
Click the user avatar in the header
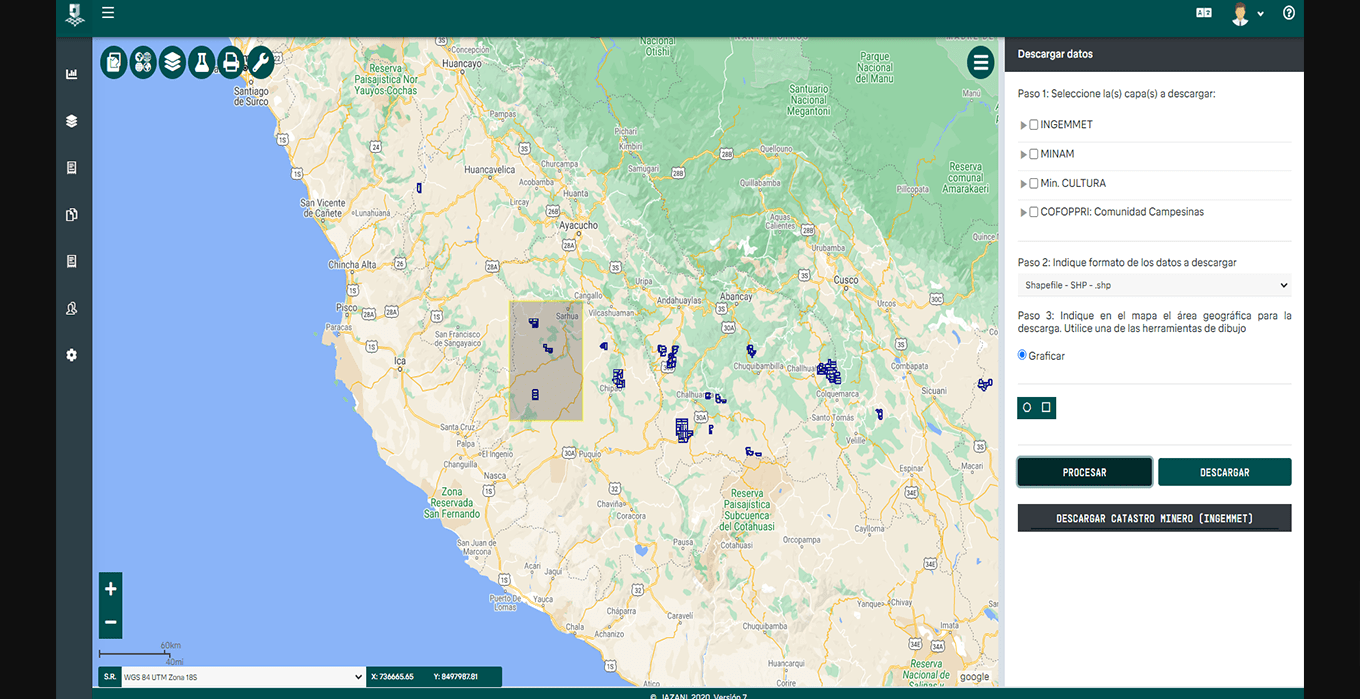click(x=1240, y=13)
